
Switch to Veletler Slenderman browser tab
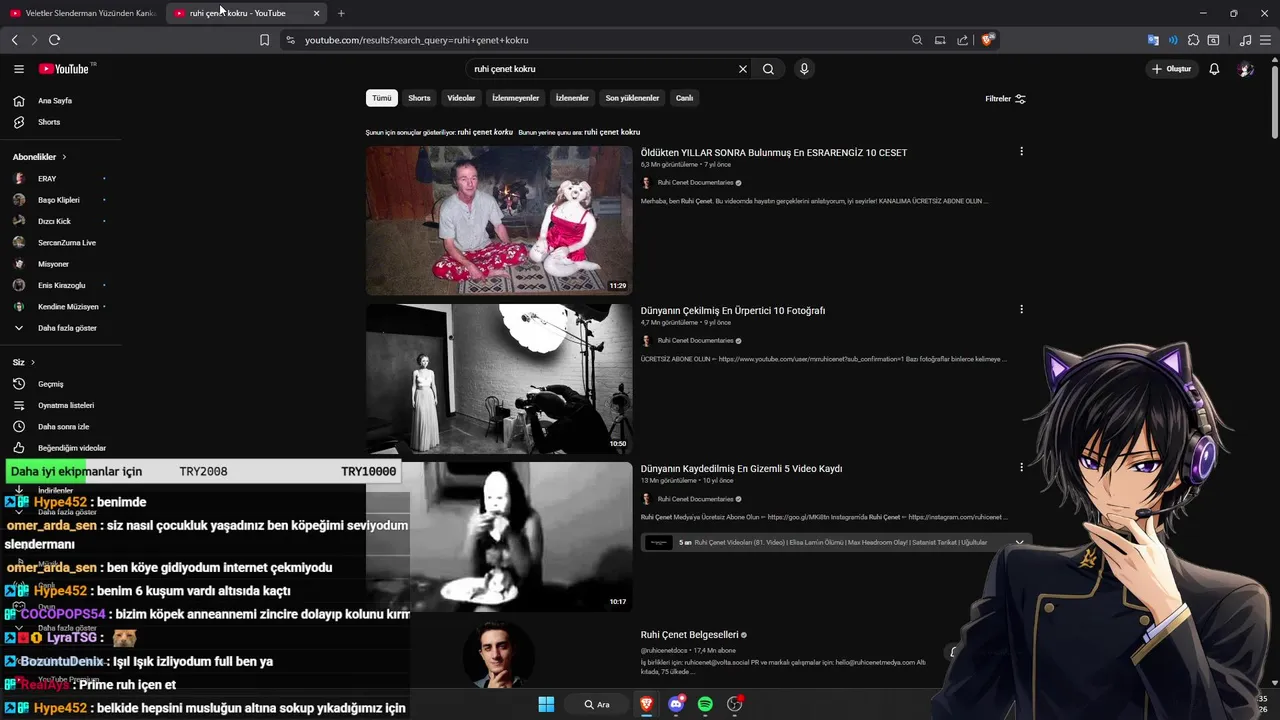point(83,13)
